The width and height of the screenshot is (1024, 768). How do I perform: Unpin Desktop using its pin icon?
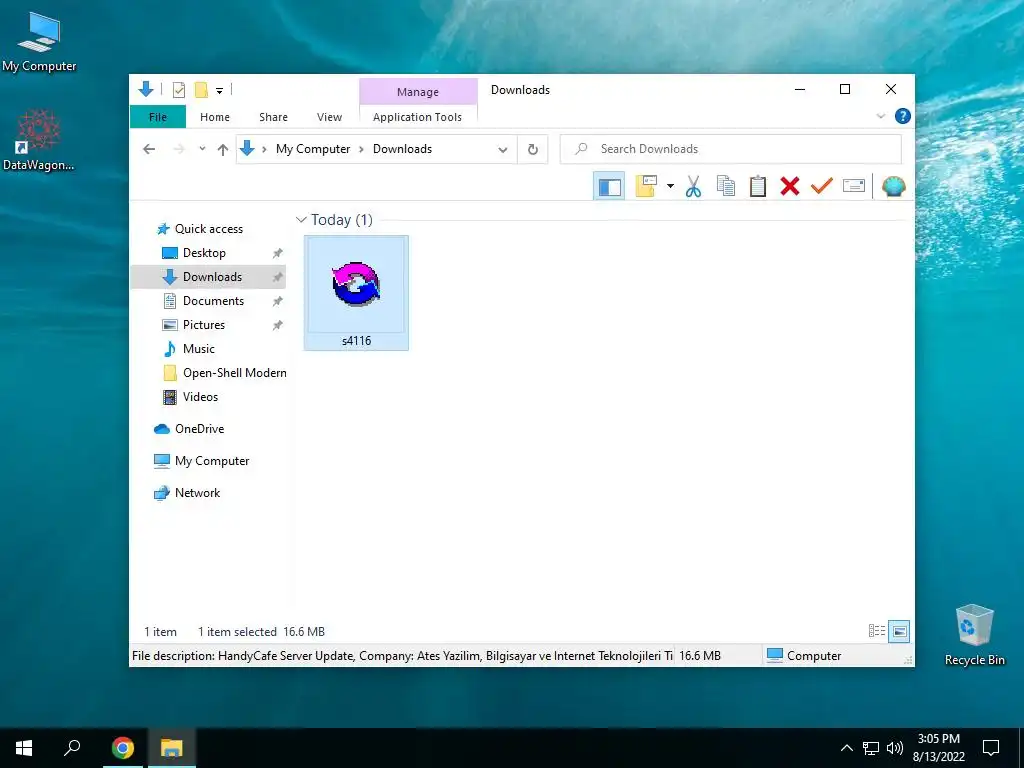pyautogui.click(x=278, y=253)
